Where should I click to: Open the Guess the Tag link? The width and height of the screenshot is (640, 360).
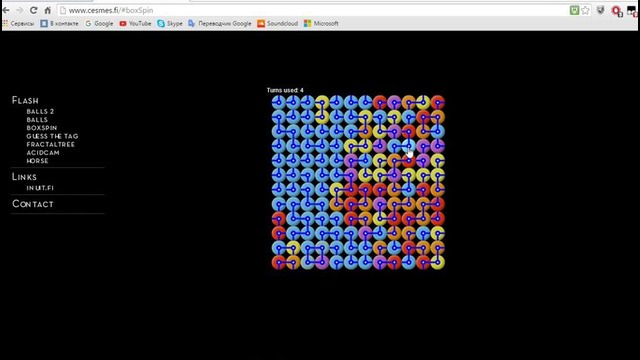coord(52,136)
